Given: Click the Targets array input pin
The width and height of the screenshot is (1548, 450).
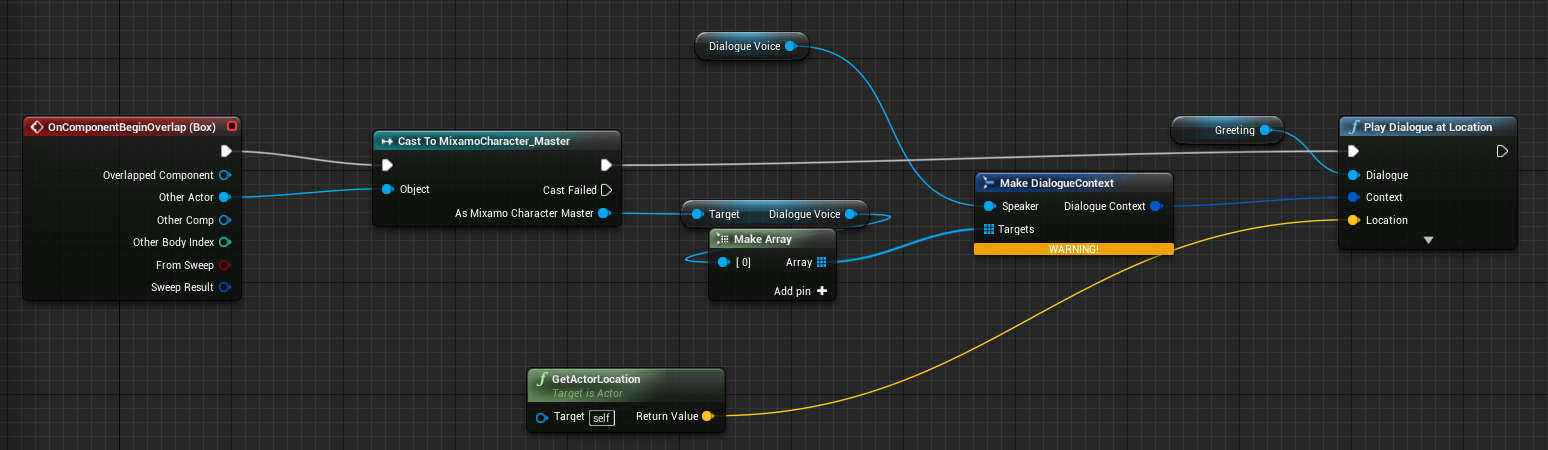Looking at the screenshot, I should click(x=989, y=229).
